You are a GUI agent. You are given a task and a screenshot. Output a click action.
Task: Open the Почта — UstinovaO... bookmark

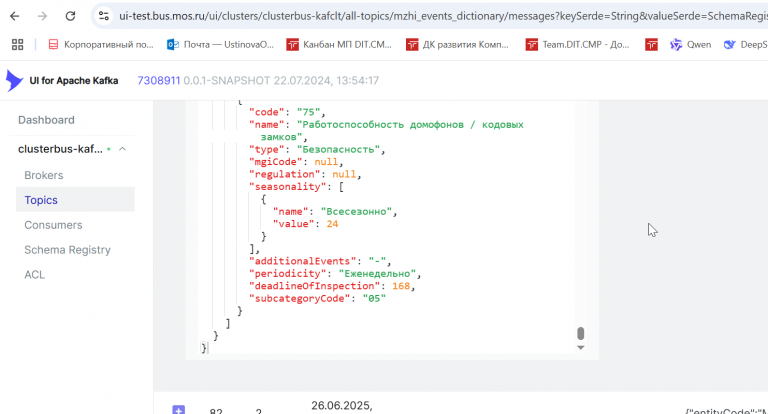pyautogui.click(x=220, y=45)
